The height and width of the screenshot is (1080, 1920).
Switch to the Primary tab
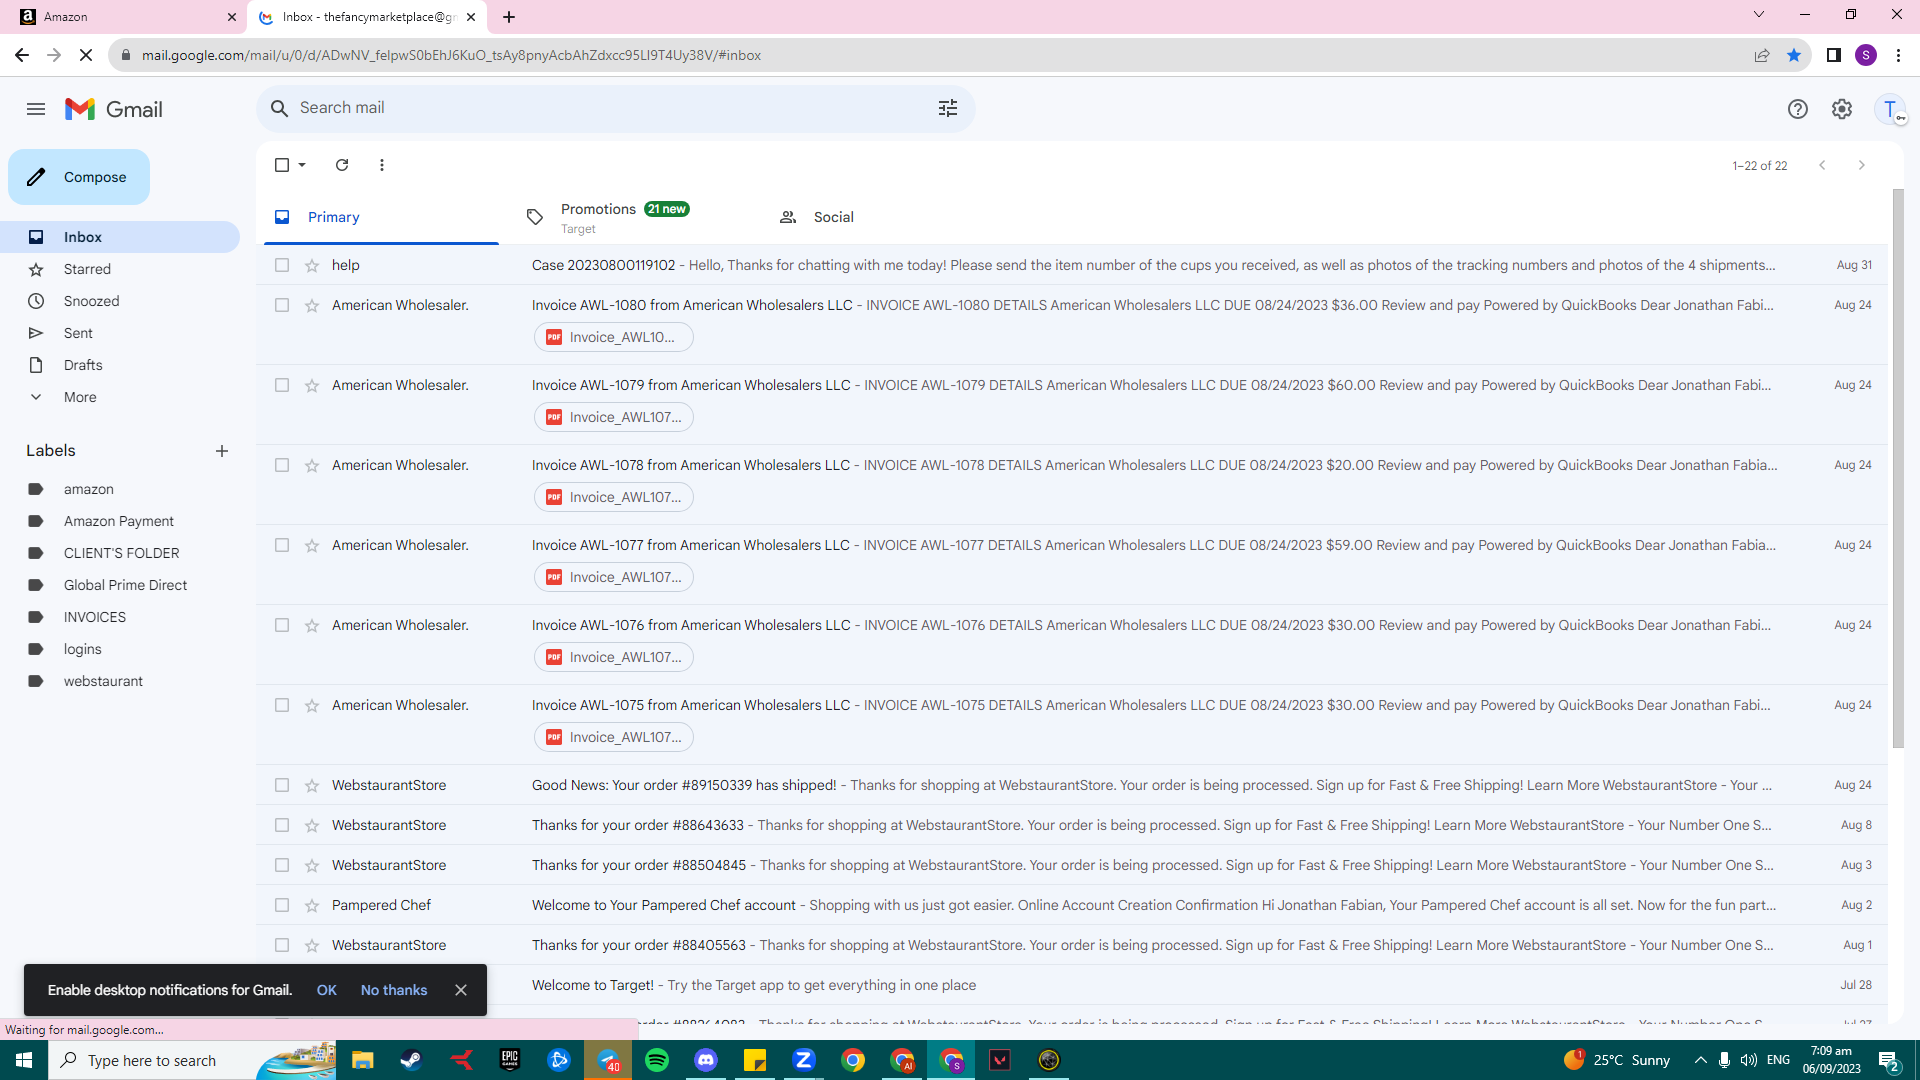[381, 217]
